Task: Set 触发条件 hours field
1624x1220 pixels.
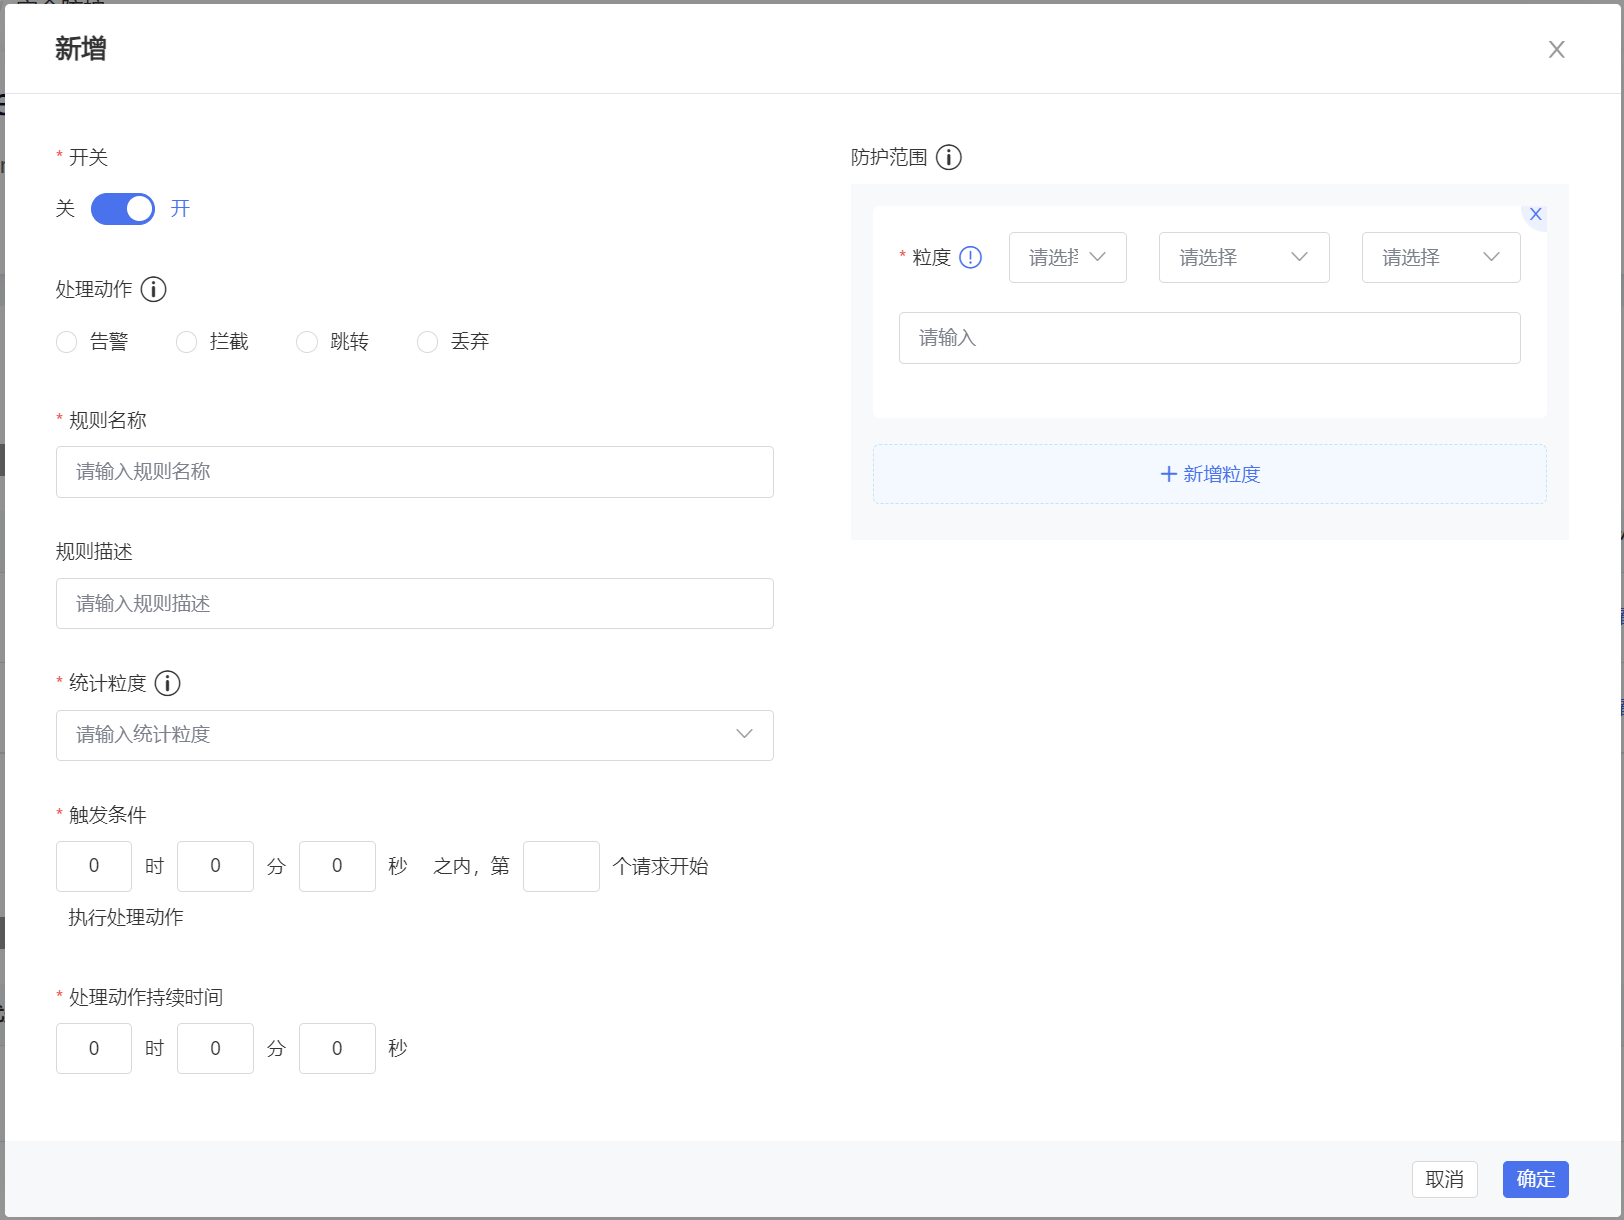Action: pos(94,866)
